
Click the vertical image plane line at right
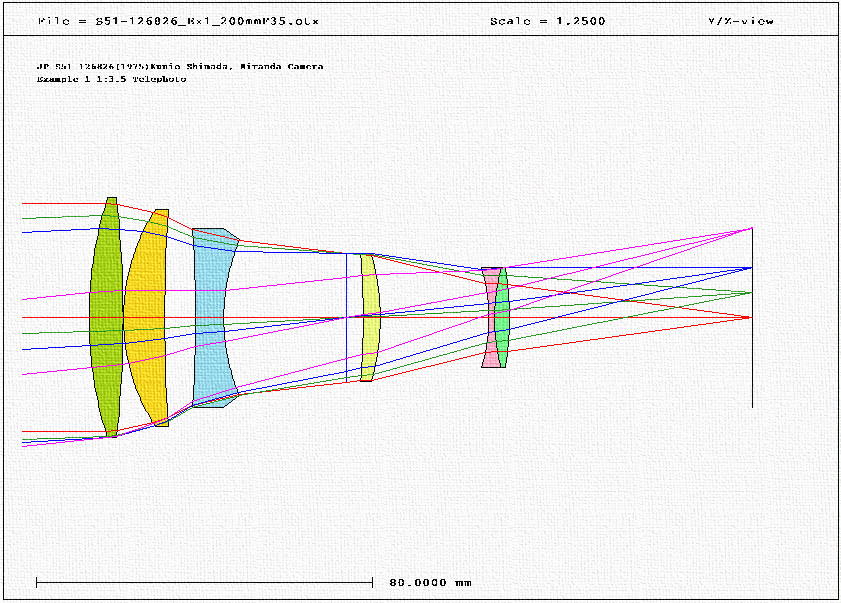coord(752,318)
